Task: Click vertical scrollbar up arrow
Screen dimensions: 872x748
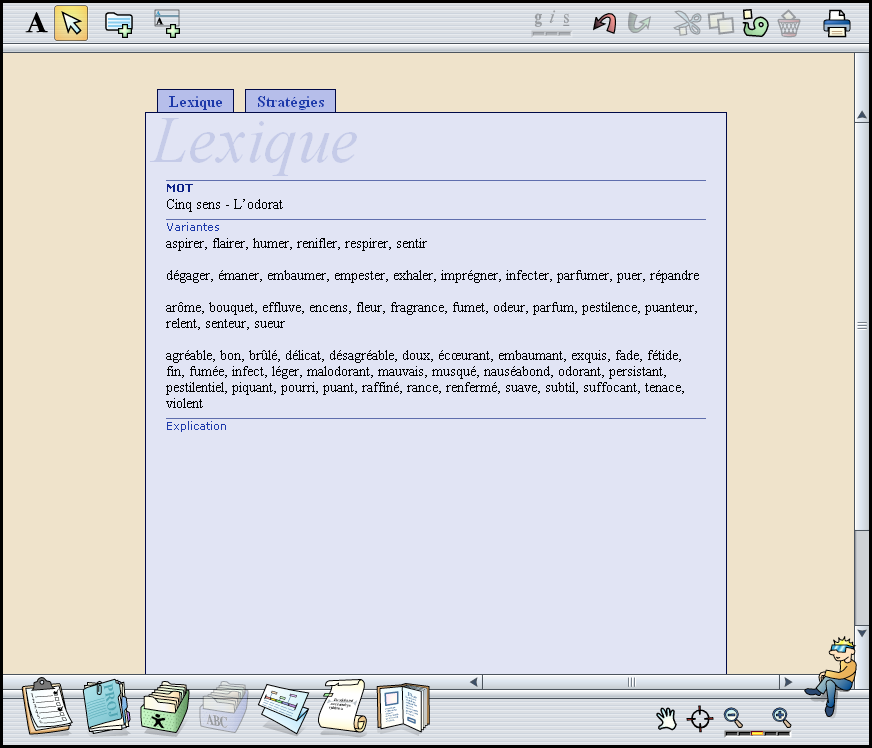Action: pos(861,115)
